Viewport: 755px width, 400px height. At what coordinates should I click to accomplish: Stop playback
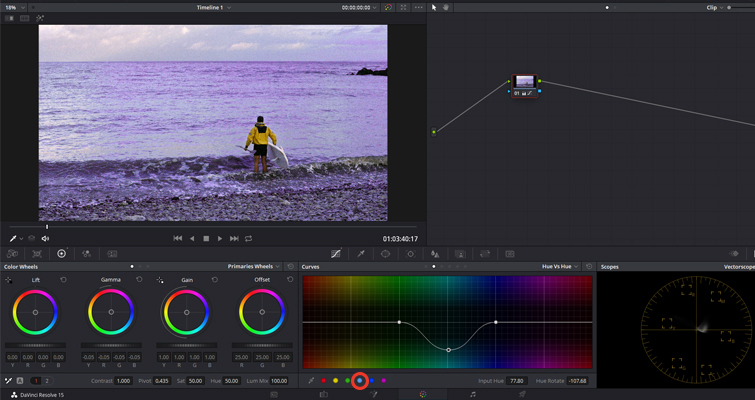coord(206,239)
